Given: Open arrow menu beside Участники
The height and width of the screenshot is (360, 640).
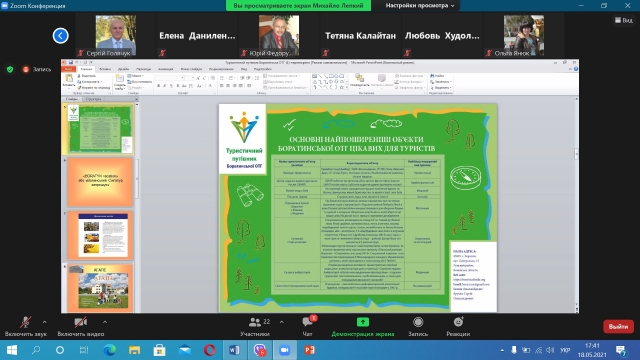Looking at the screenshot, I should click(x=282, y=322).
